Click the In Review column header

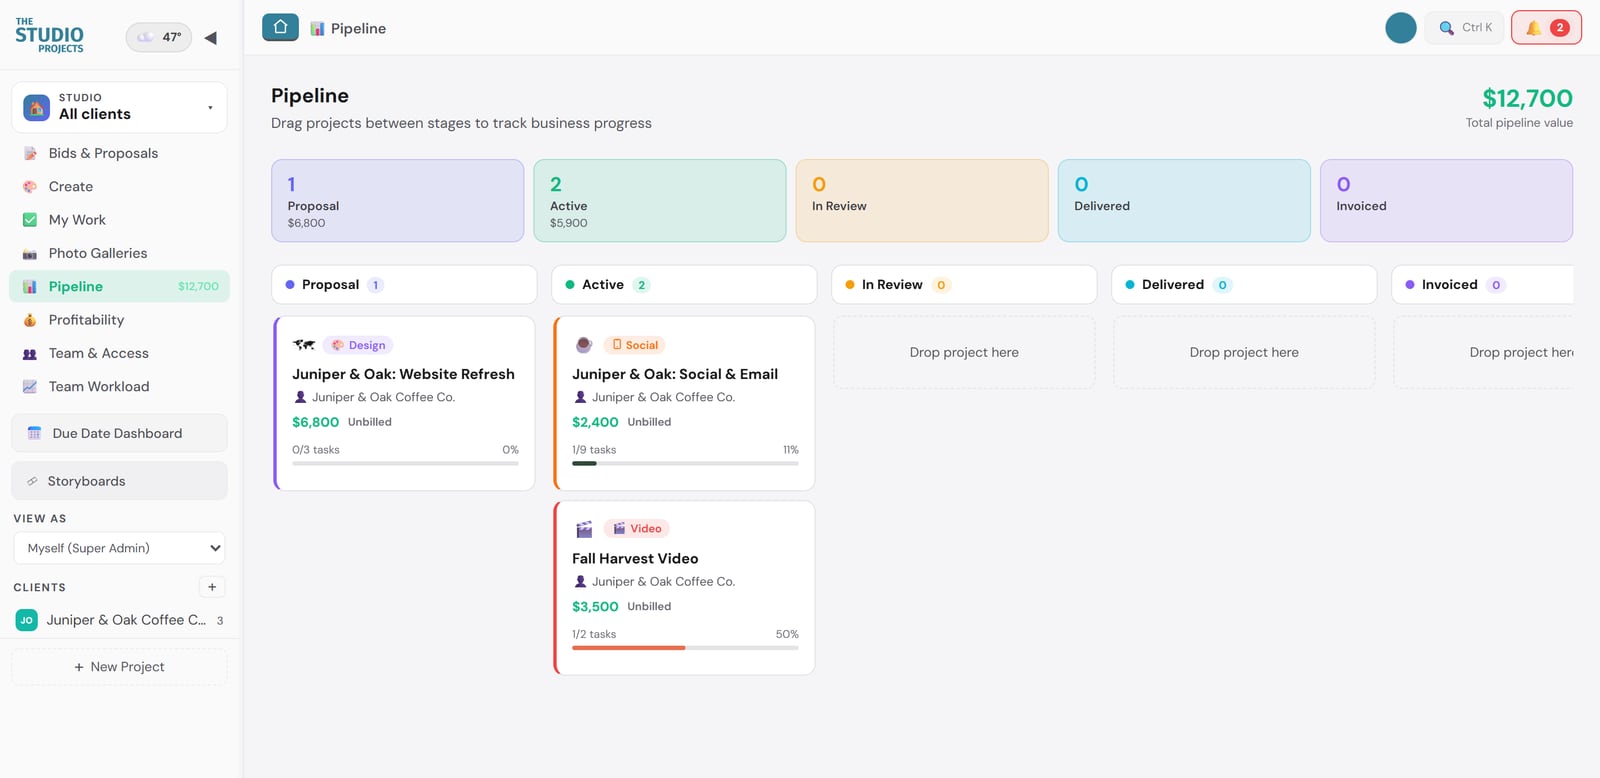tap(964, 285)
